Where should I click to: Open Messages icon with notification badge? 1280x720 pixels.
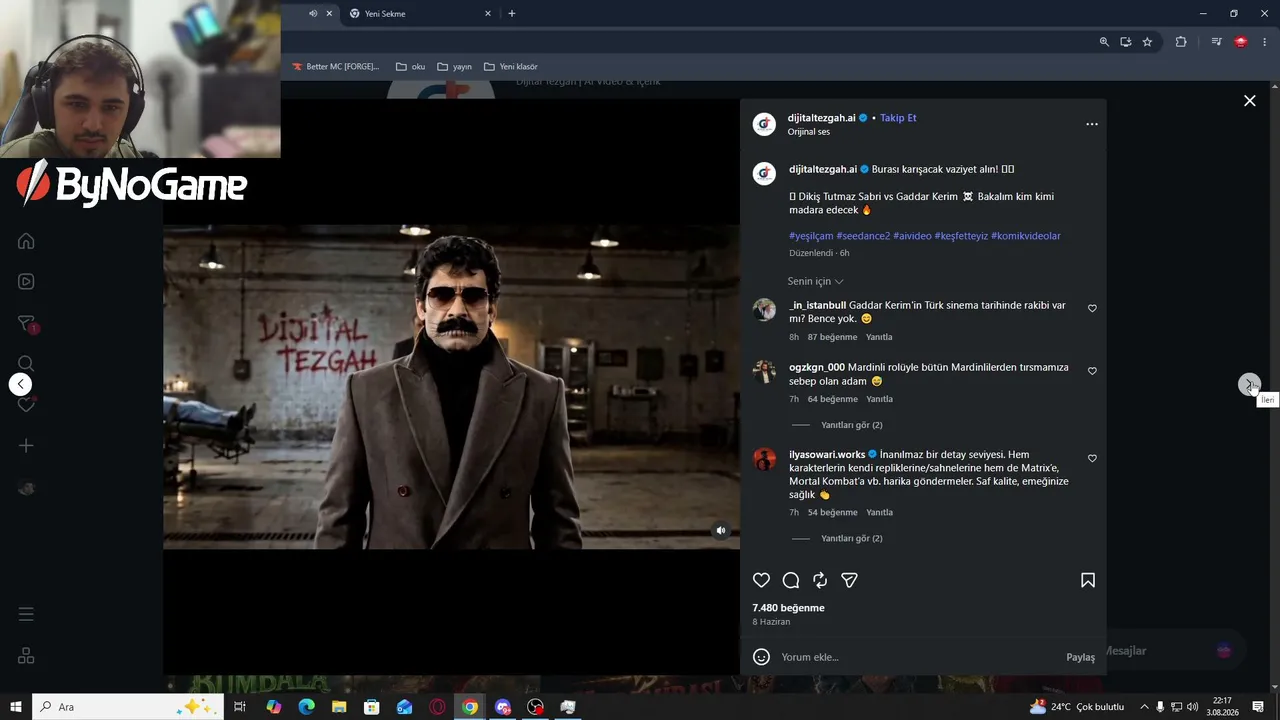point(27,324)
